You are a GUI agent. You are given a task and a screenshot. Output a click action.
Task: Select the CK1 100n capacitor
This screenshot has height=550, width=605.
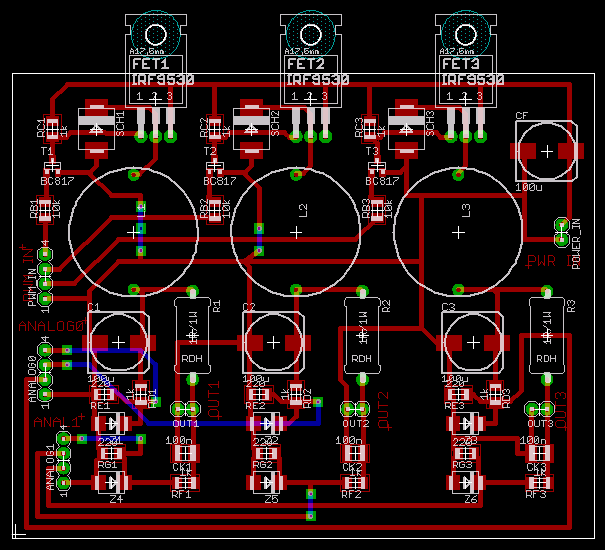tap(185, 453)
